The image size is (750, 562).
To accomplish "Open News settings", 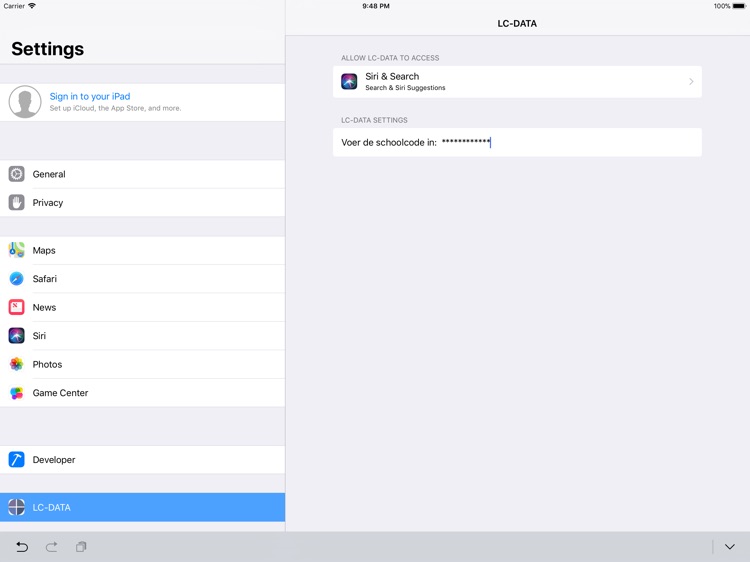I will [143, 307].
